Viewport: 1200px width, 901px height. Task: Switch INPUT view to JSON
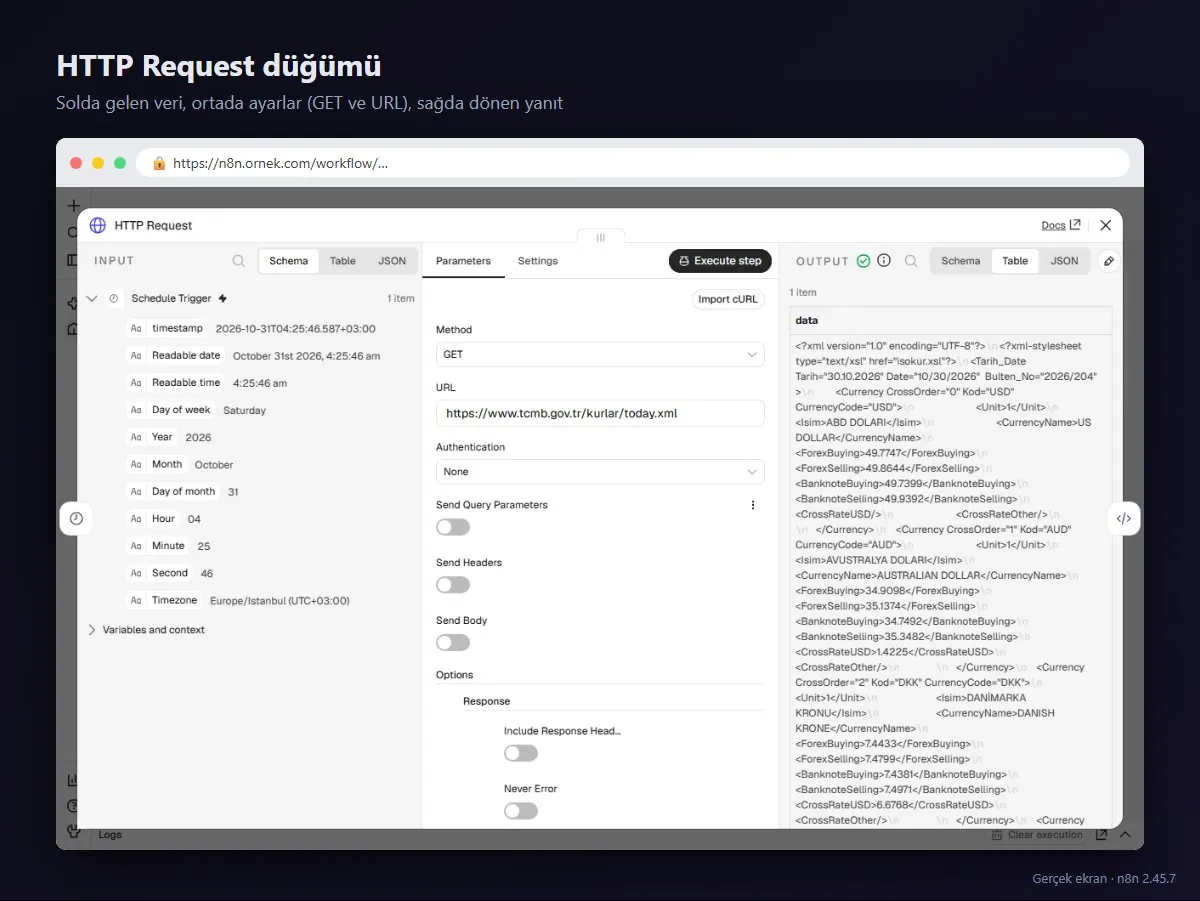[x=392, y=261]
